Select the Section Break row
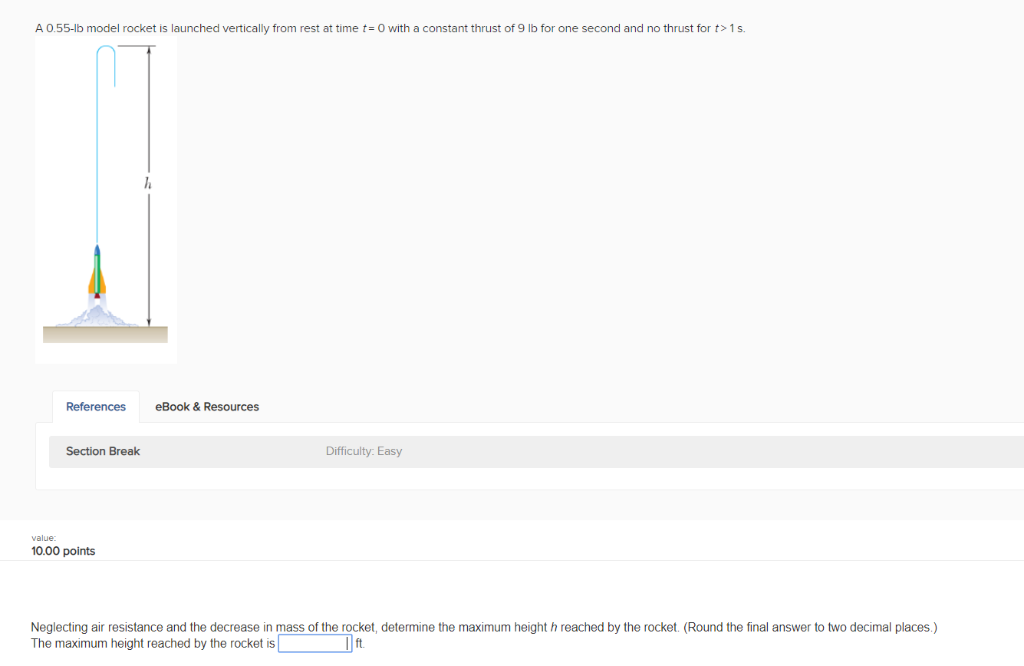This screenshot has width=1024, height=666. 536,451
